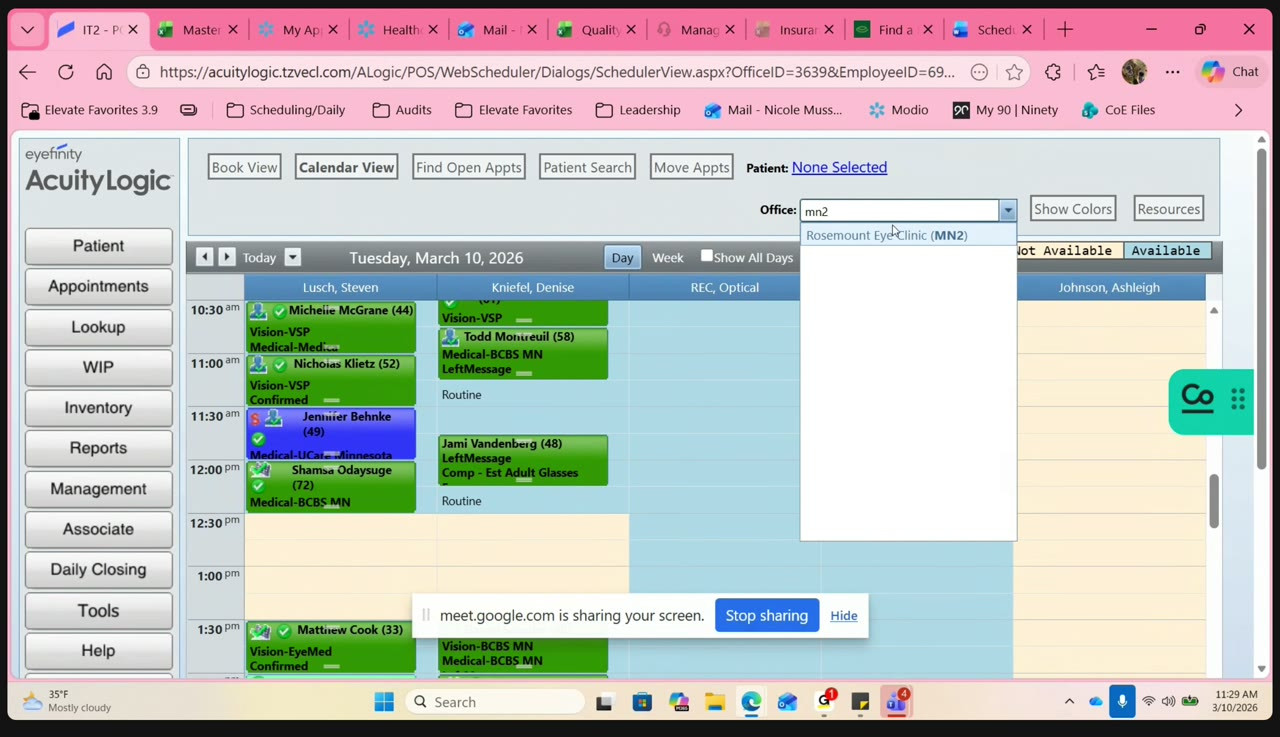Open Microsoft Store from the taskbar
Screen dimensions: 1280x737
tap(642, 702)
